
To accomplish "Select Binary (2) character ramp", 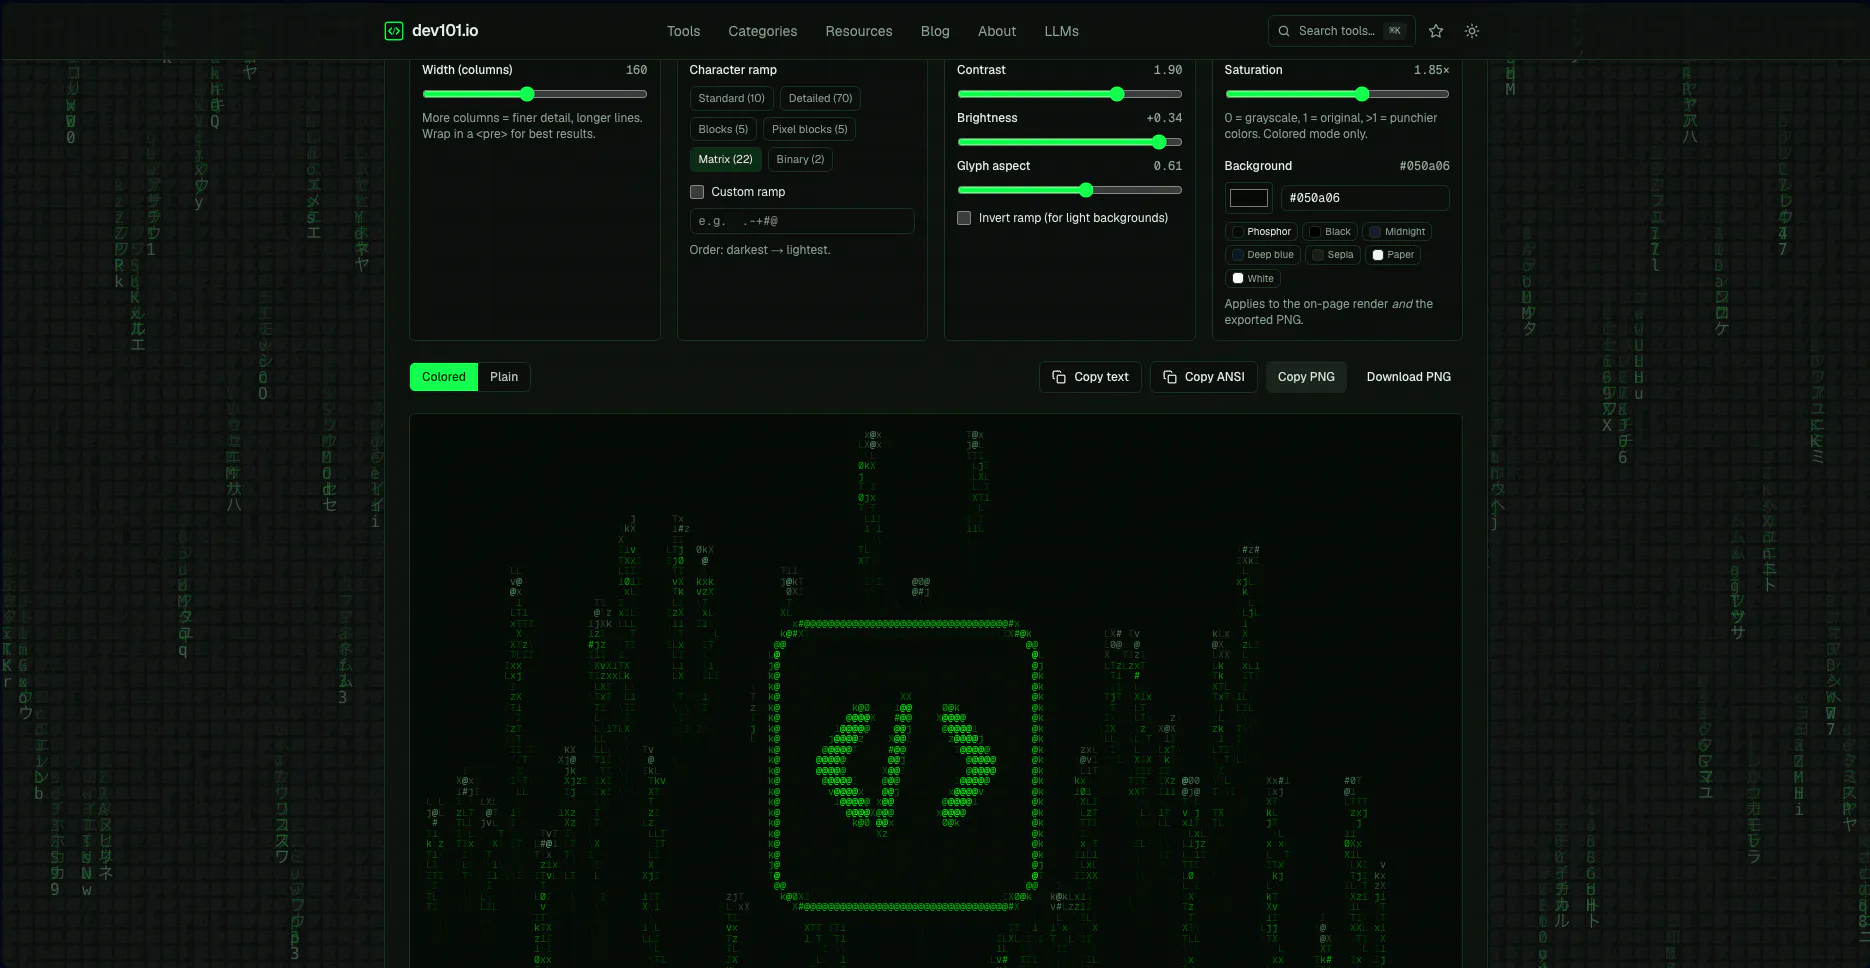I will click(800, 159).
